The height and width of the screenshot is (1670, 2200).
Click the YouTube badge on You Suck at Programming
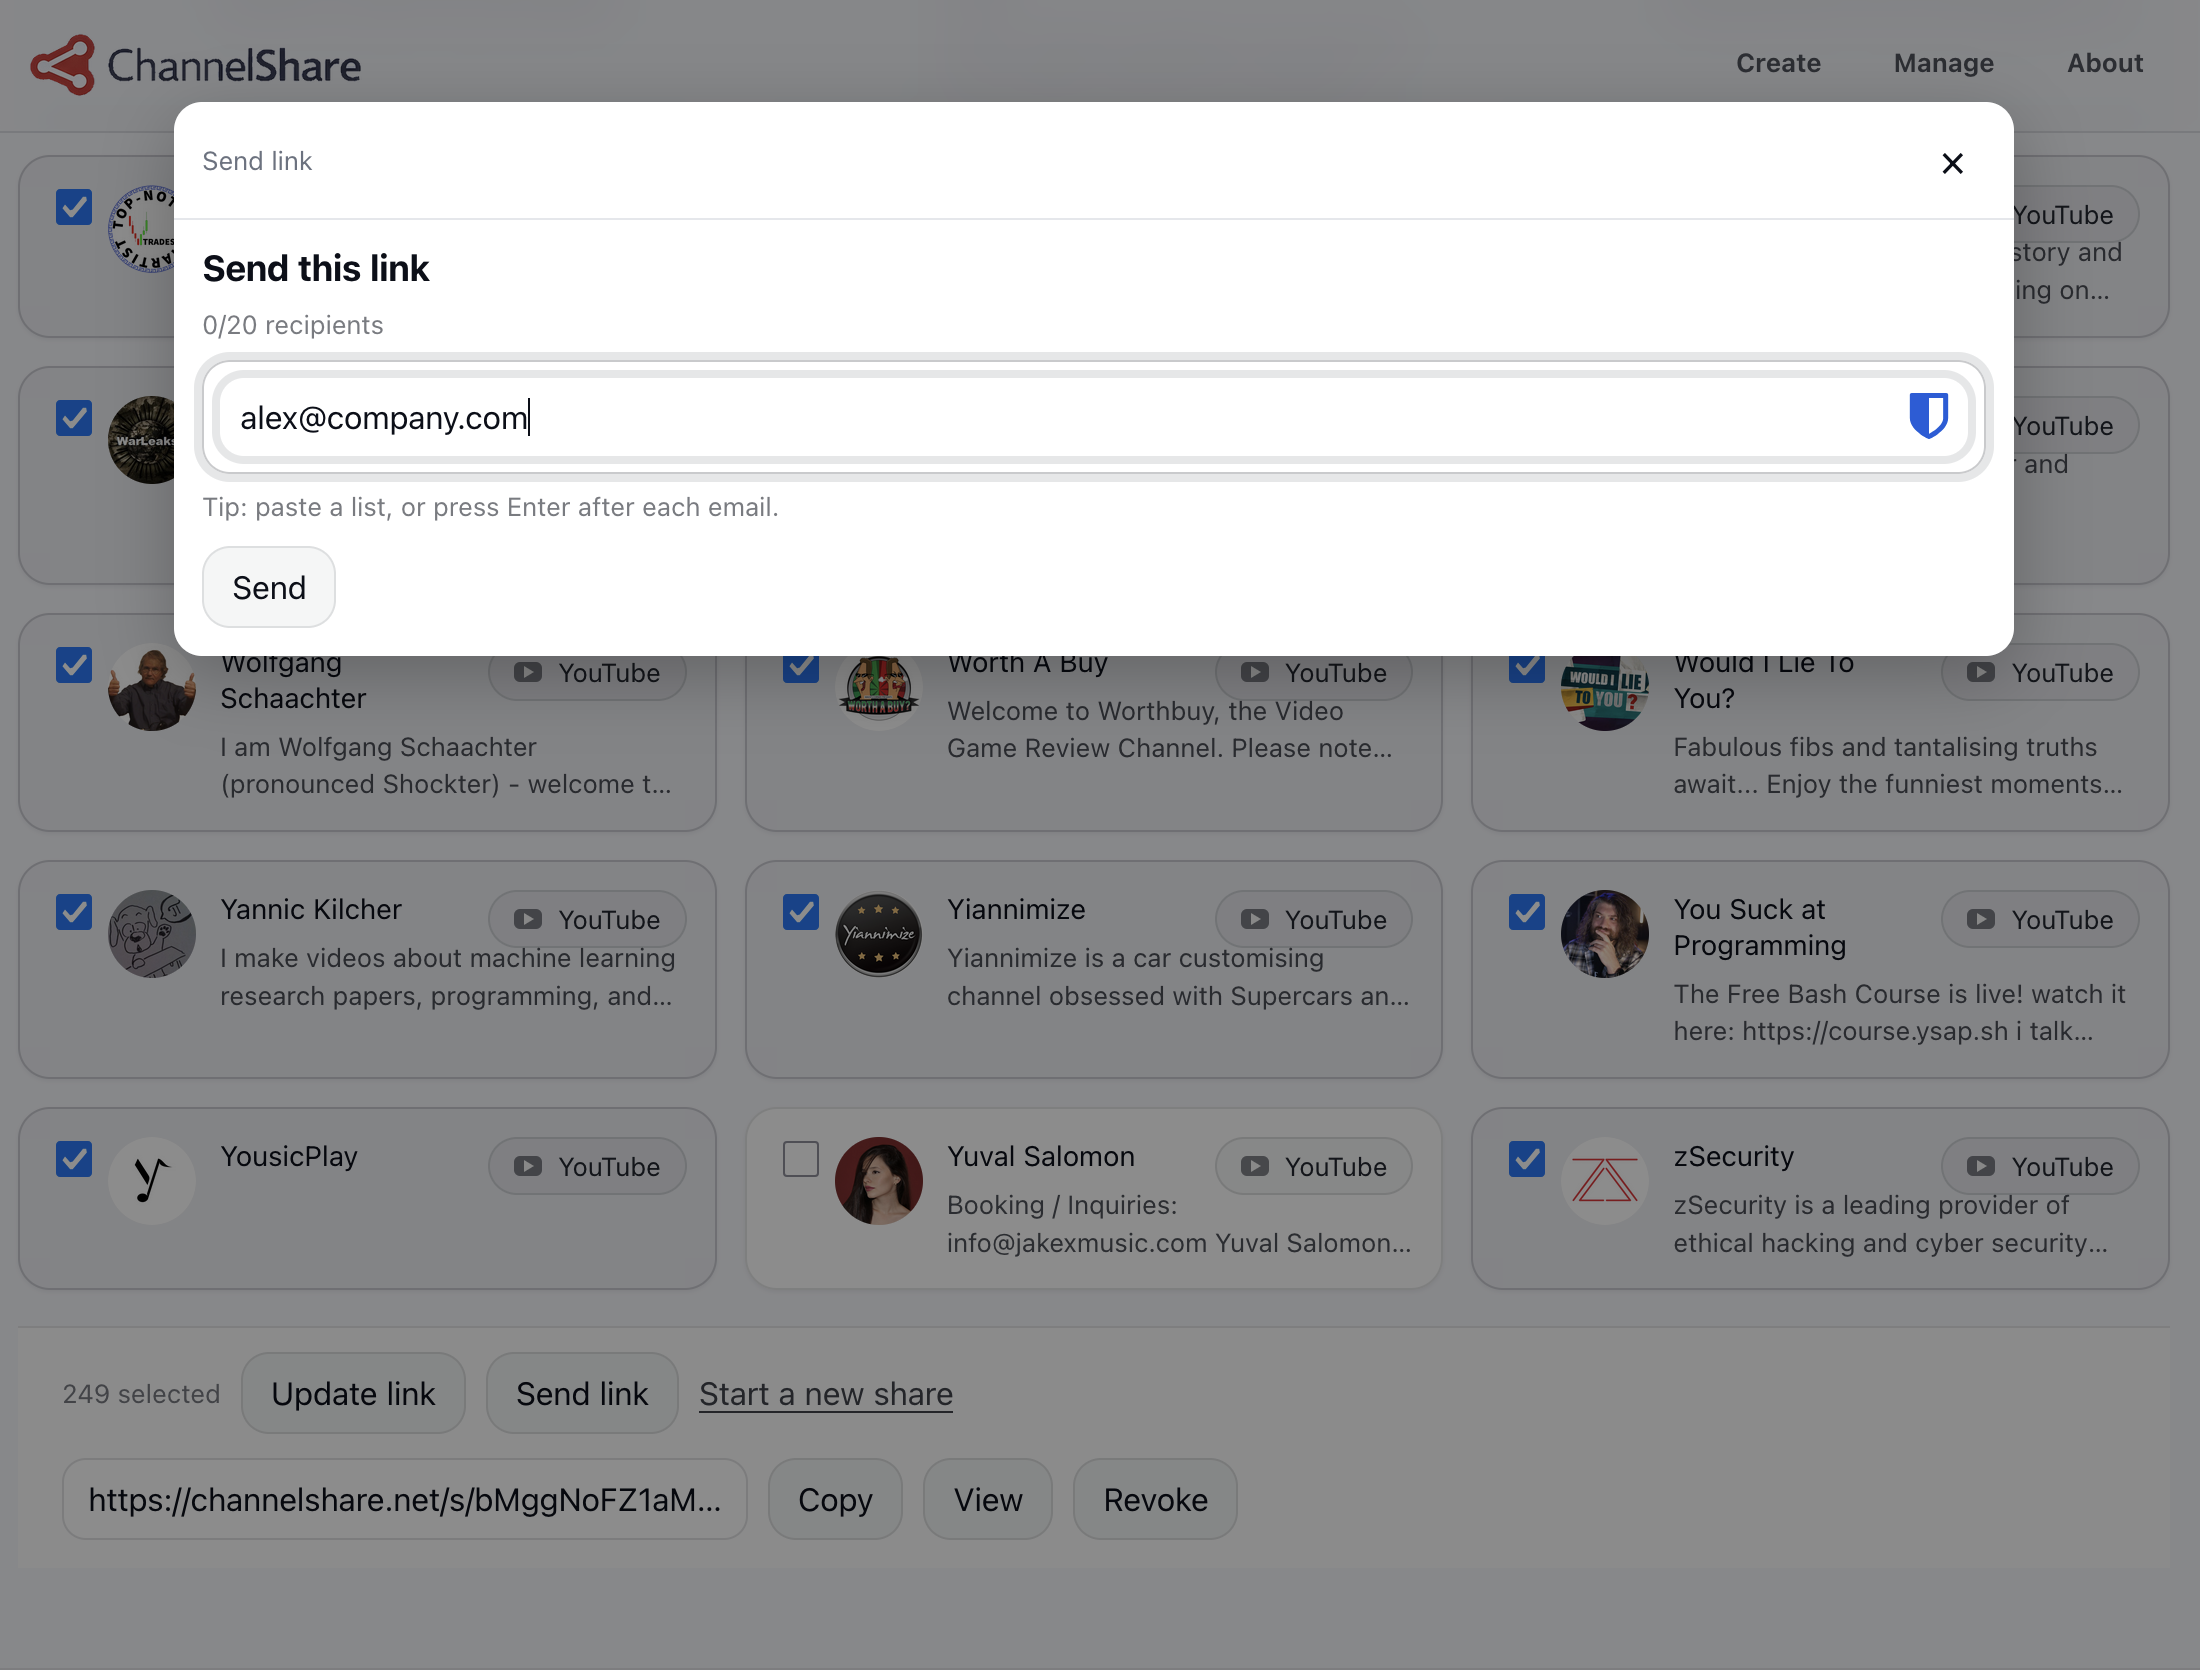pyautogui.click(x=2040, y=919)
